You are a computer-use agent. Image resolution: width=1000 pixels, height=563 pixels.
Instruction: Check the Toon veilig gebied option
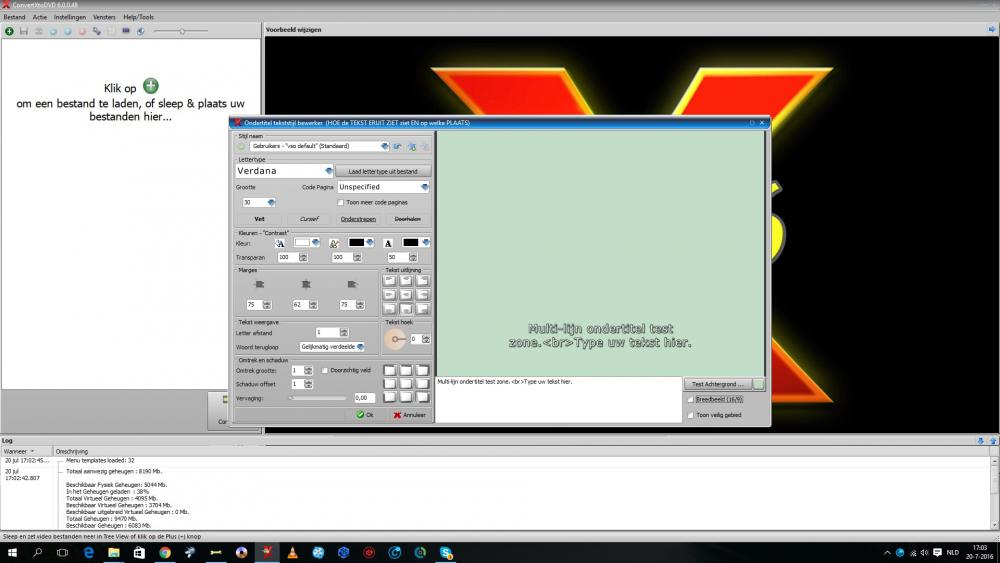(x=690, y=414)
